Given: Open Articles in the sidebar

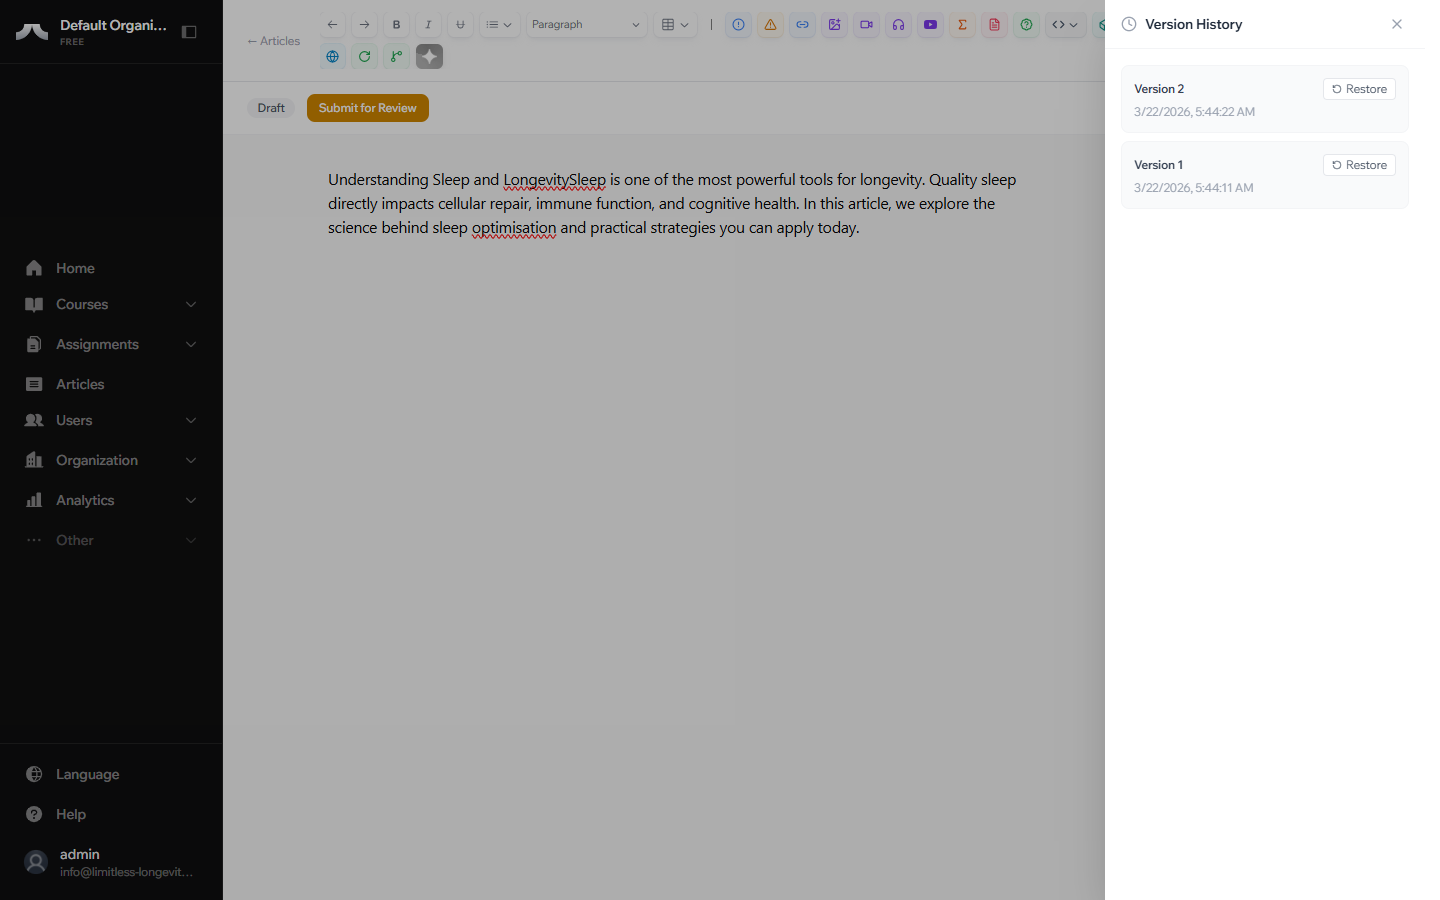Looking at the screenshot, I should point(80,384).
